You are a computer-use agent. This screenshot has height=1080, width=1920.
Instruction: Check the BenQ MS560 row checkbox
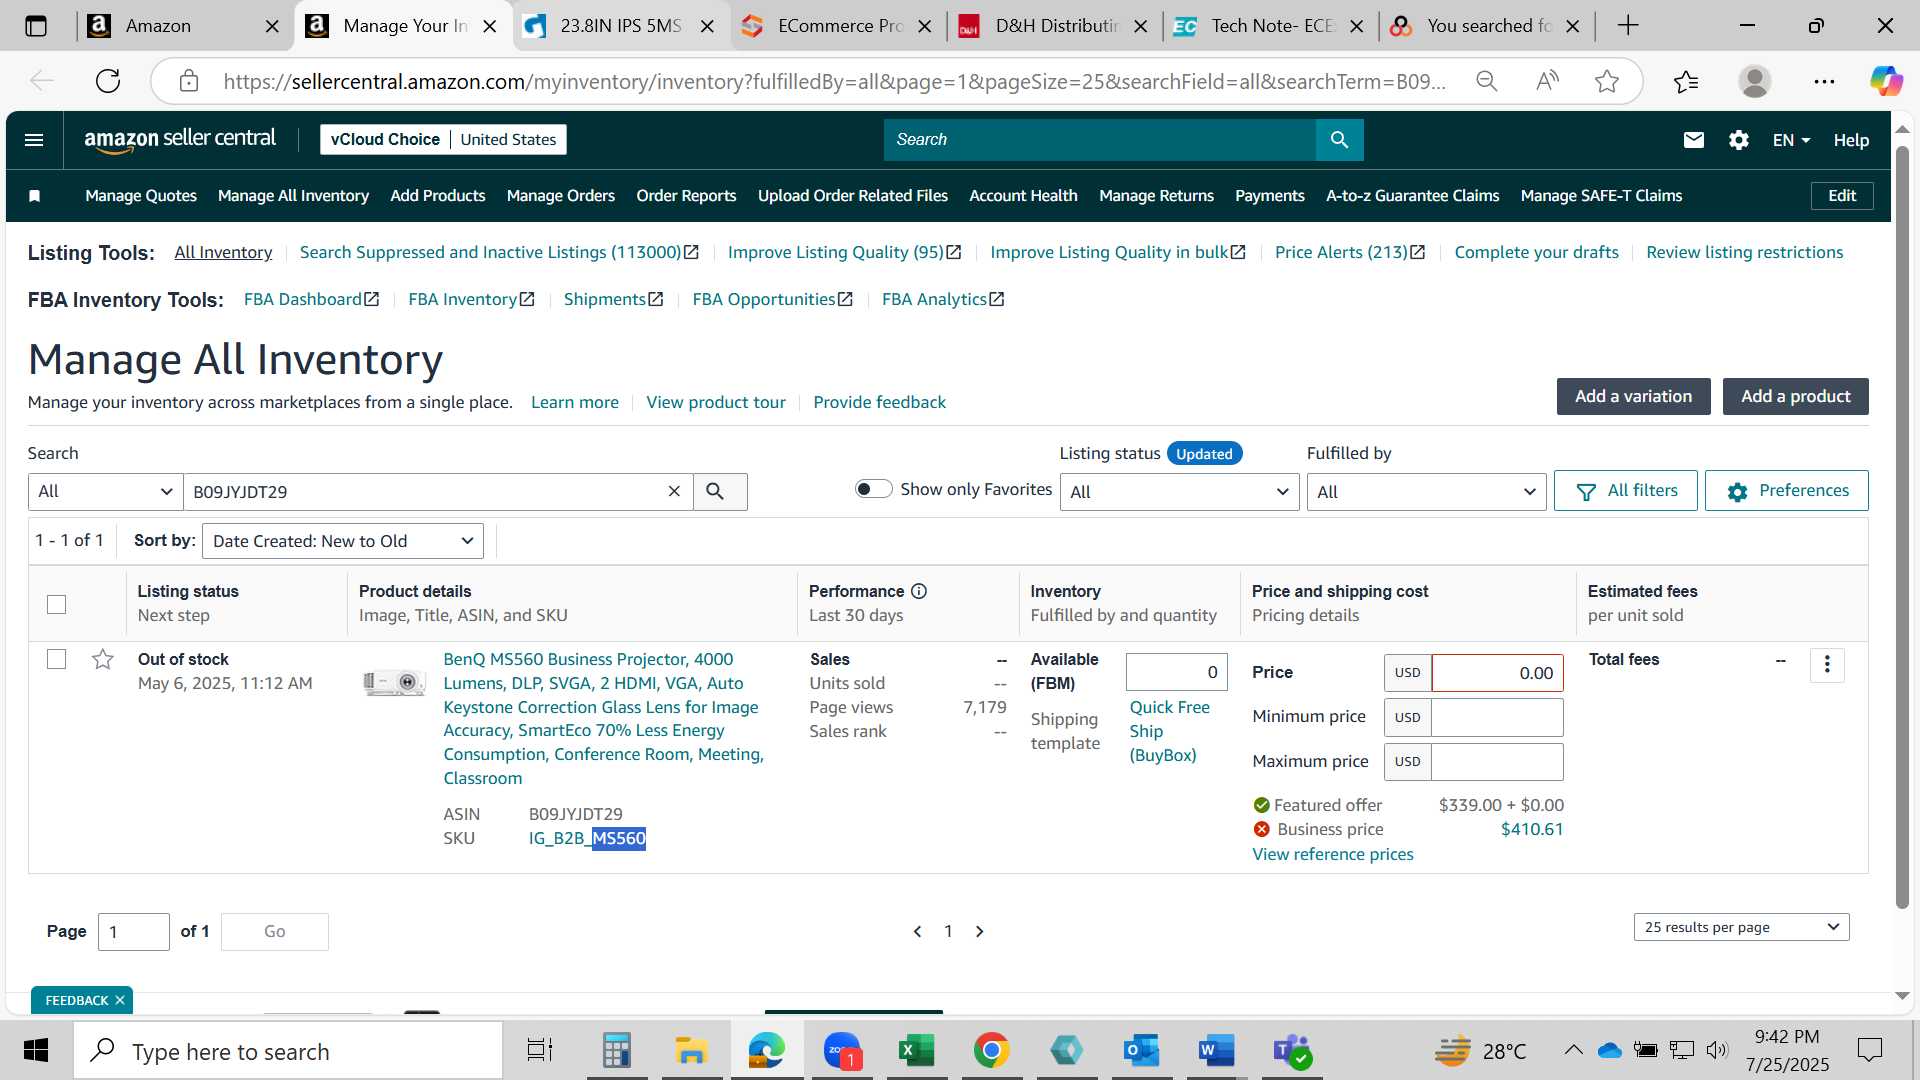(56, 659)
